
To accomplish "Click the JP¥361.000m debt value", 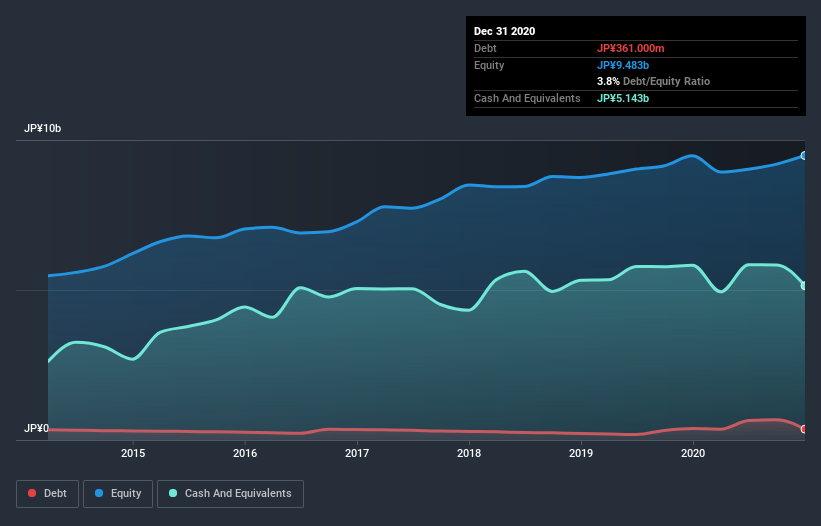I will coord(630,48).
